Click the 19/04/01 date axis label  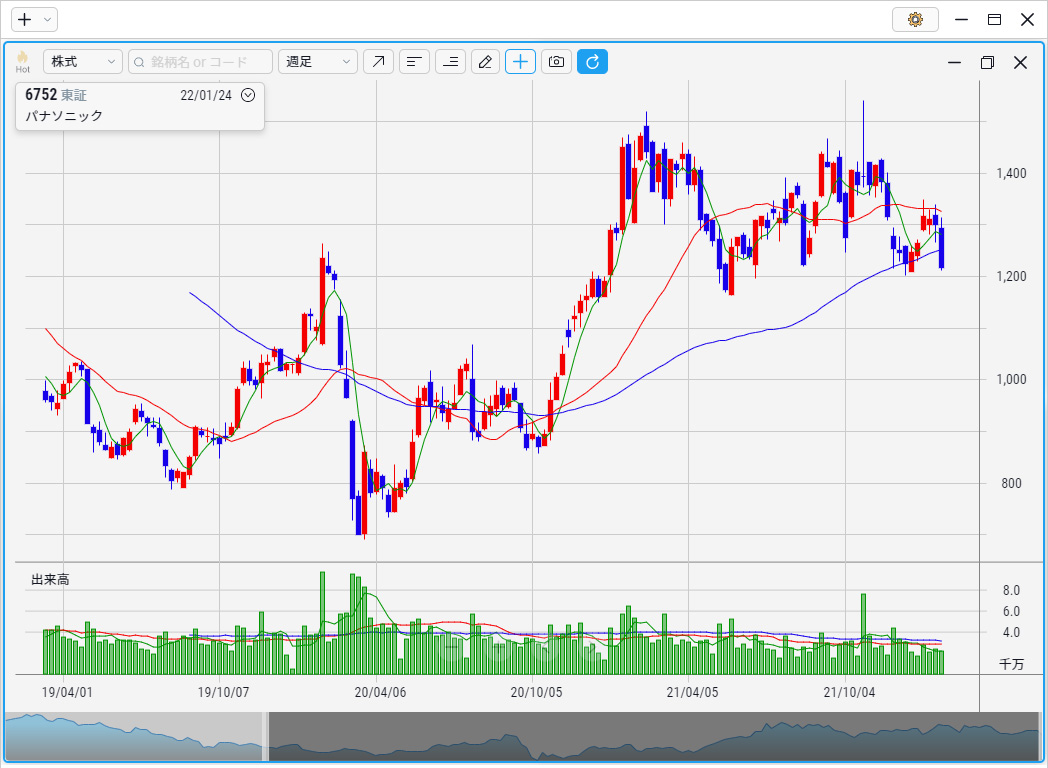click(67, 692)
